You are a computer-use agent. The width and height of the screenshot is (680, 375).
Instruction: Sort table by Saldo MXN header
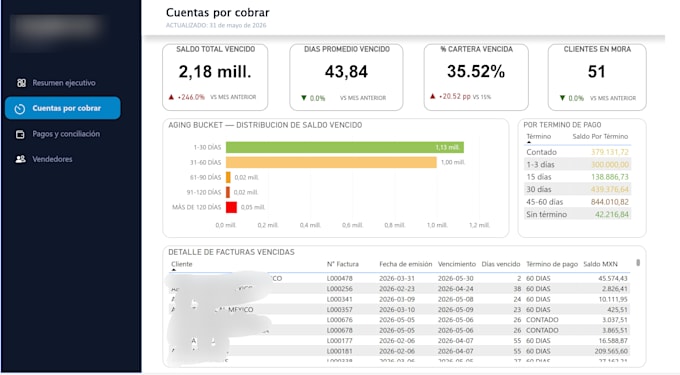tap(600, 264)
